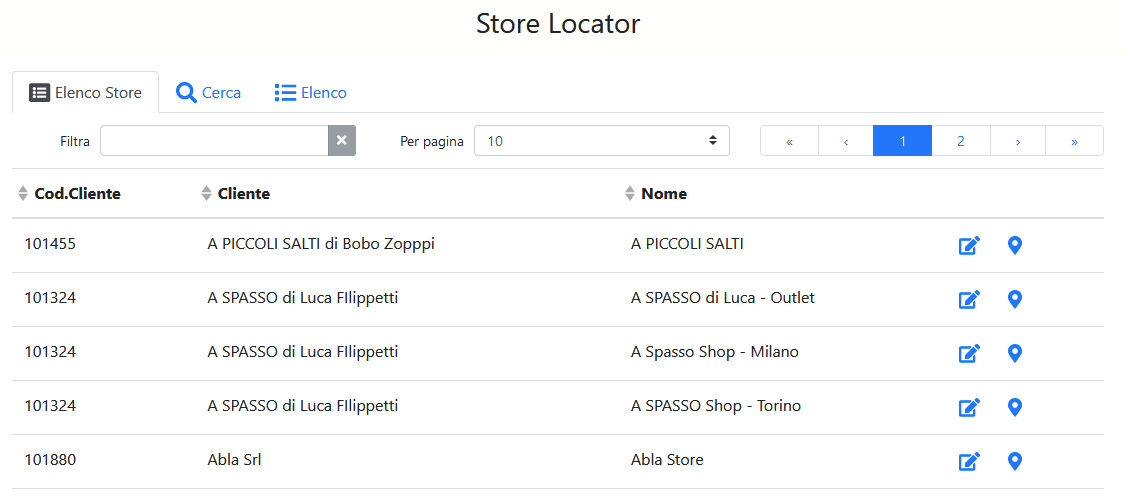This screenshot has height=500, width=1127.
Task: Edit the A SPASSO Shop - Torino entry
Action: pyautogui.click(x=969, y=408)
